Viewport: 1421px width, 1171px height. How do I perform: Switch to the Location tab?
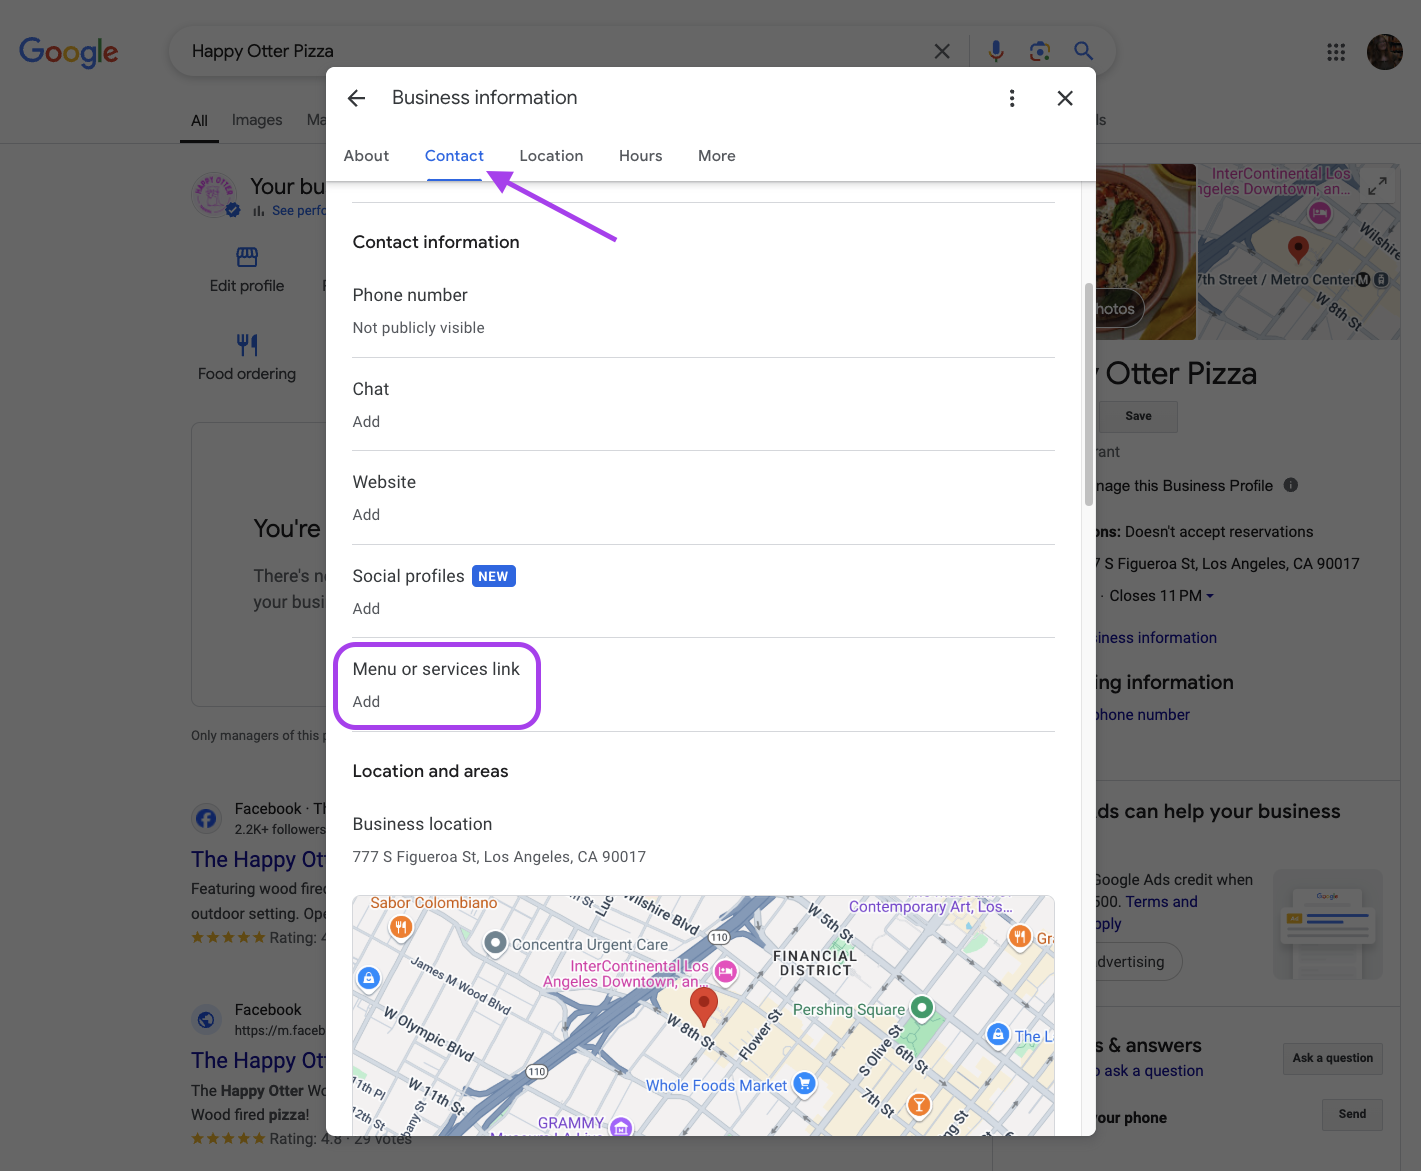coord(551,156)
